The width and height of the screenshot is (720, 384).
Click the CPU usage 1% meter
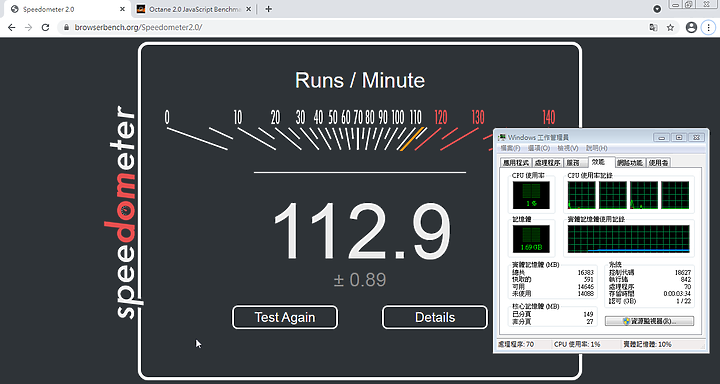pos(531,195)
